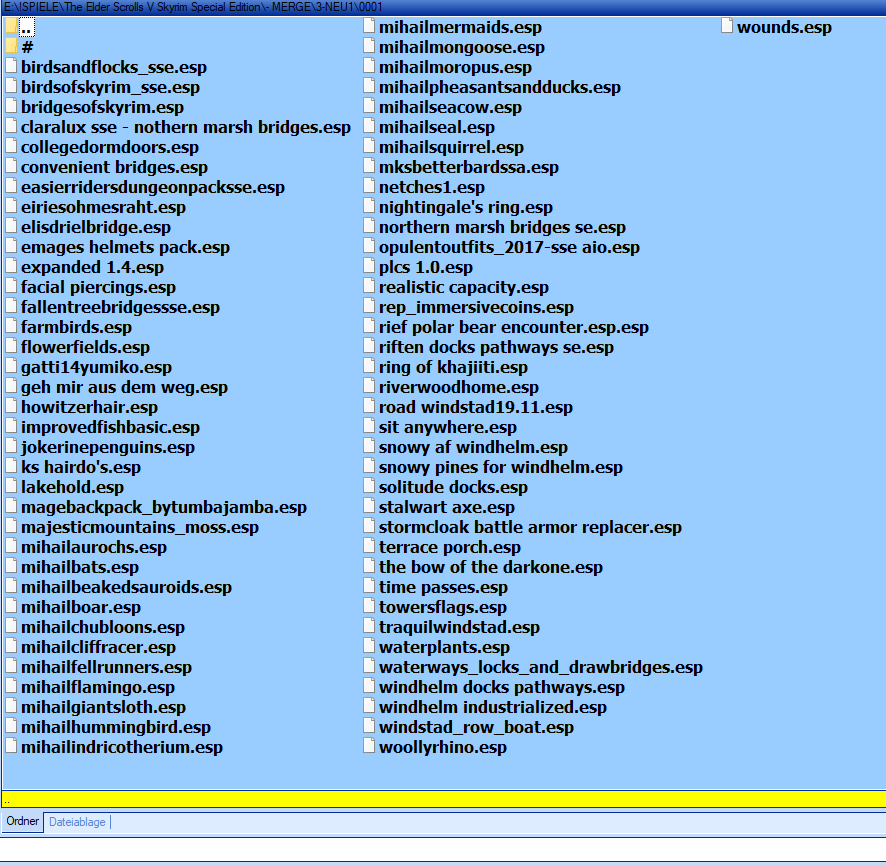Select mihailindricotherium.esp
Image resolution: width=886 pixels, height=865 pixels.
pyautogui.click(x=121, y=747)
